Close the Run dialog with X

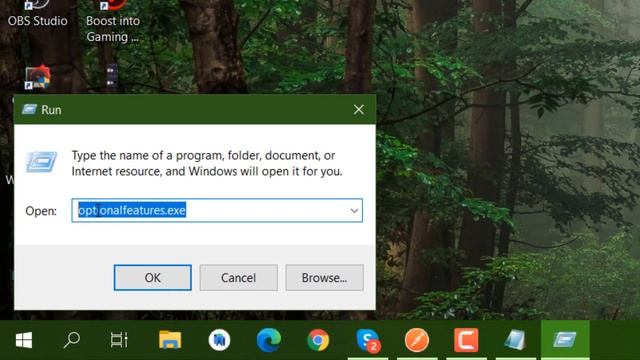[x=359, y=109]
